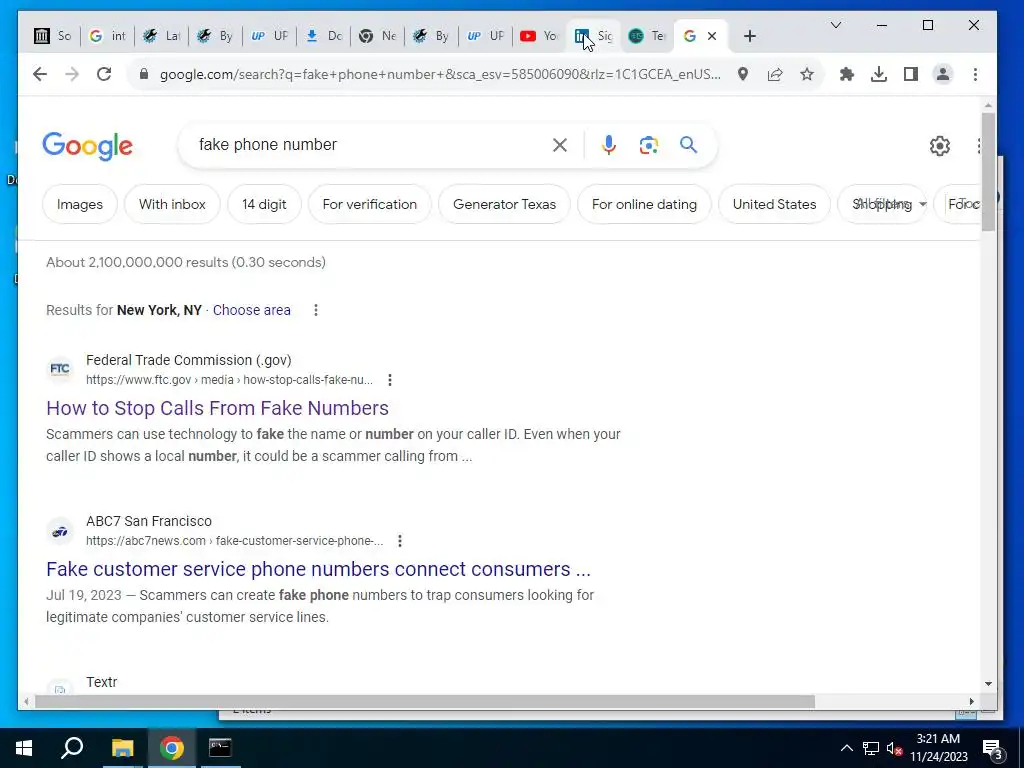
Task: Open File Explorer from the taskbar
Action: pos(122,748)
